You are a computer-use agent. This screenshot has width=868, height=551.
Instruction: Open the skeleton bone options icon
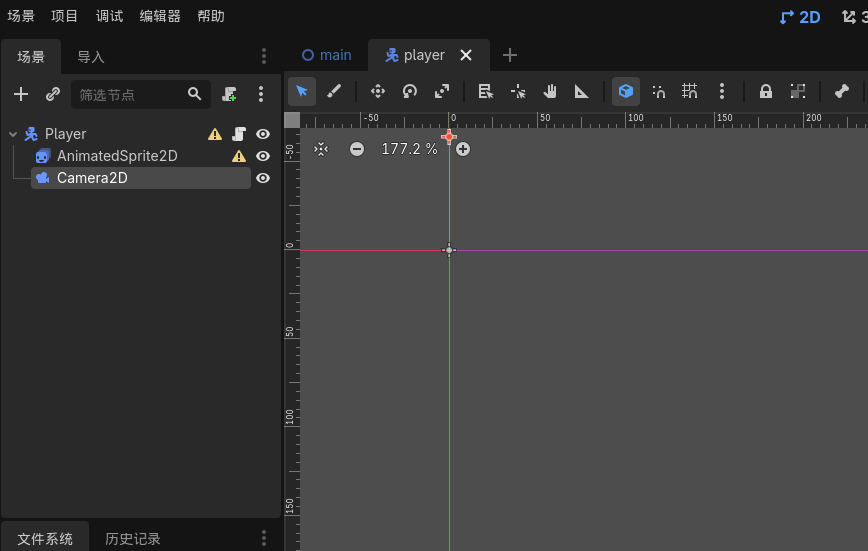[841, 91]
